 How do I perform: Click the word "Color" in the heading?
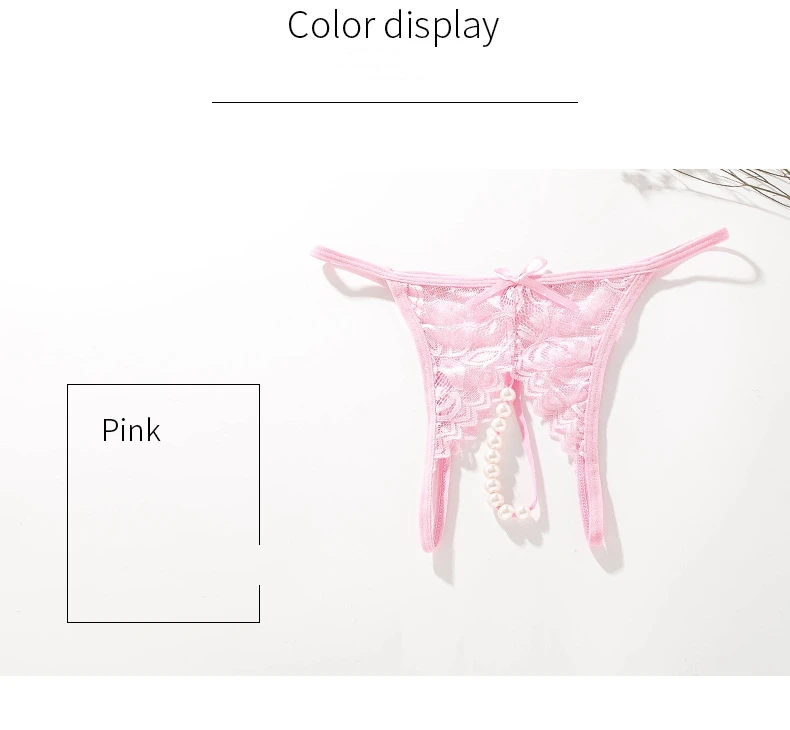pos(332,25)
